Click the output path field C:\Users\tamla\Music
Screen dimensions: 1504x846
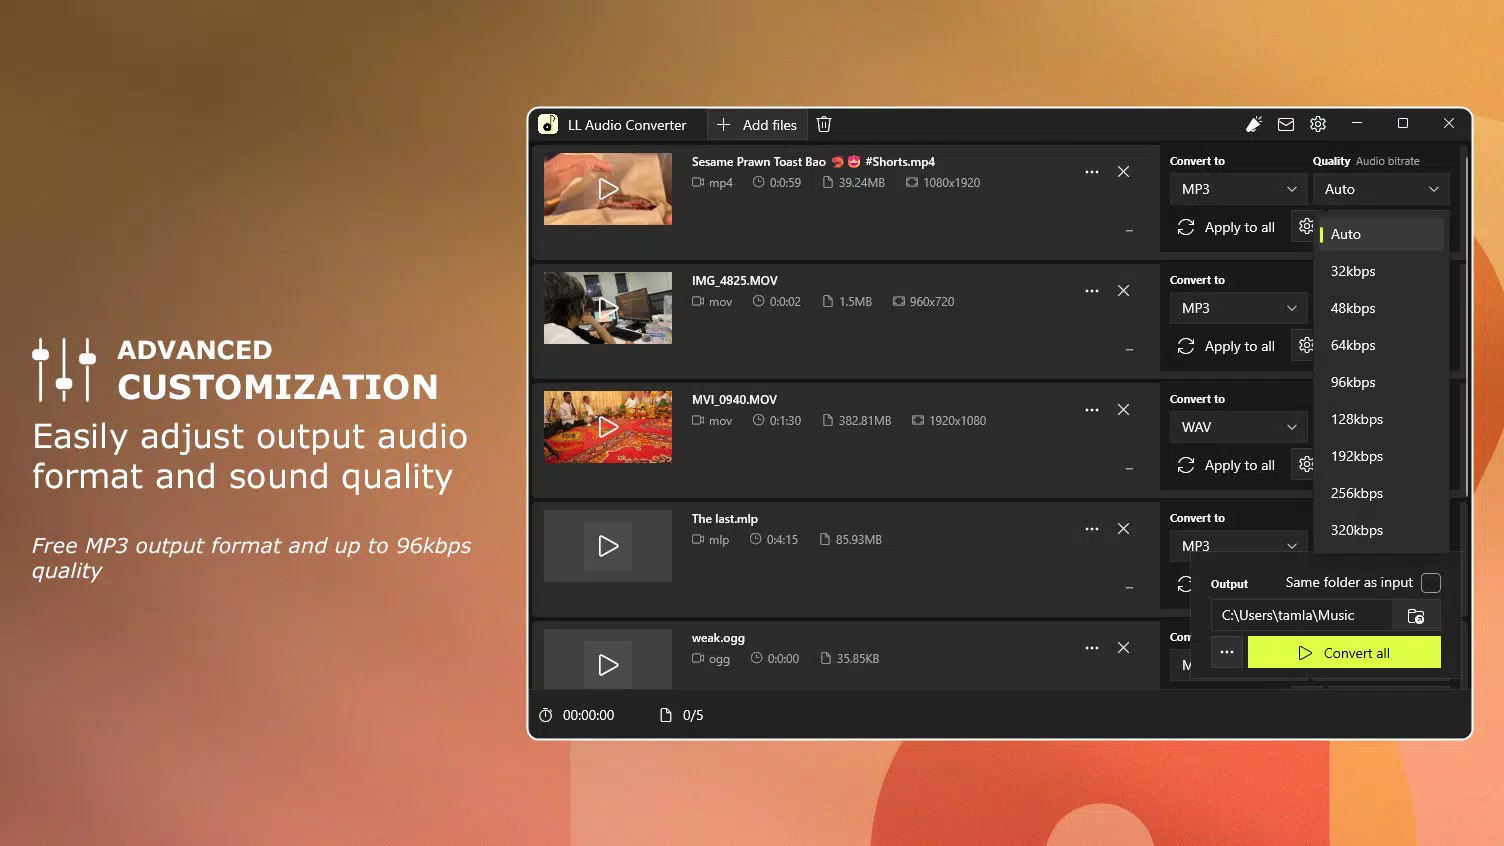pos(1301,616)
